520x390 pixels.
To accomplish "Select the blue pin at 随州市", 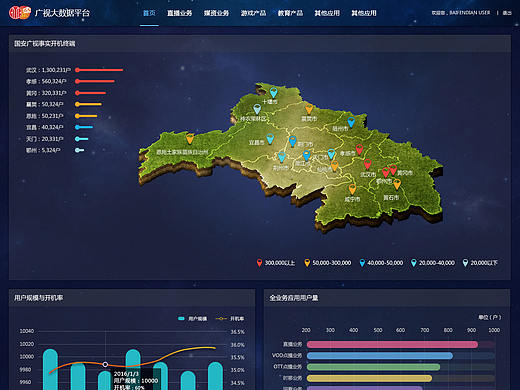I will (x=351, y=122).
